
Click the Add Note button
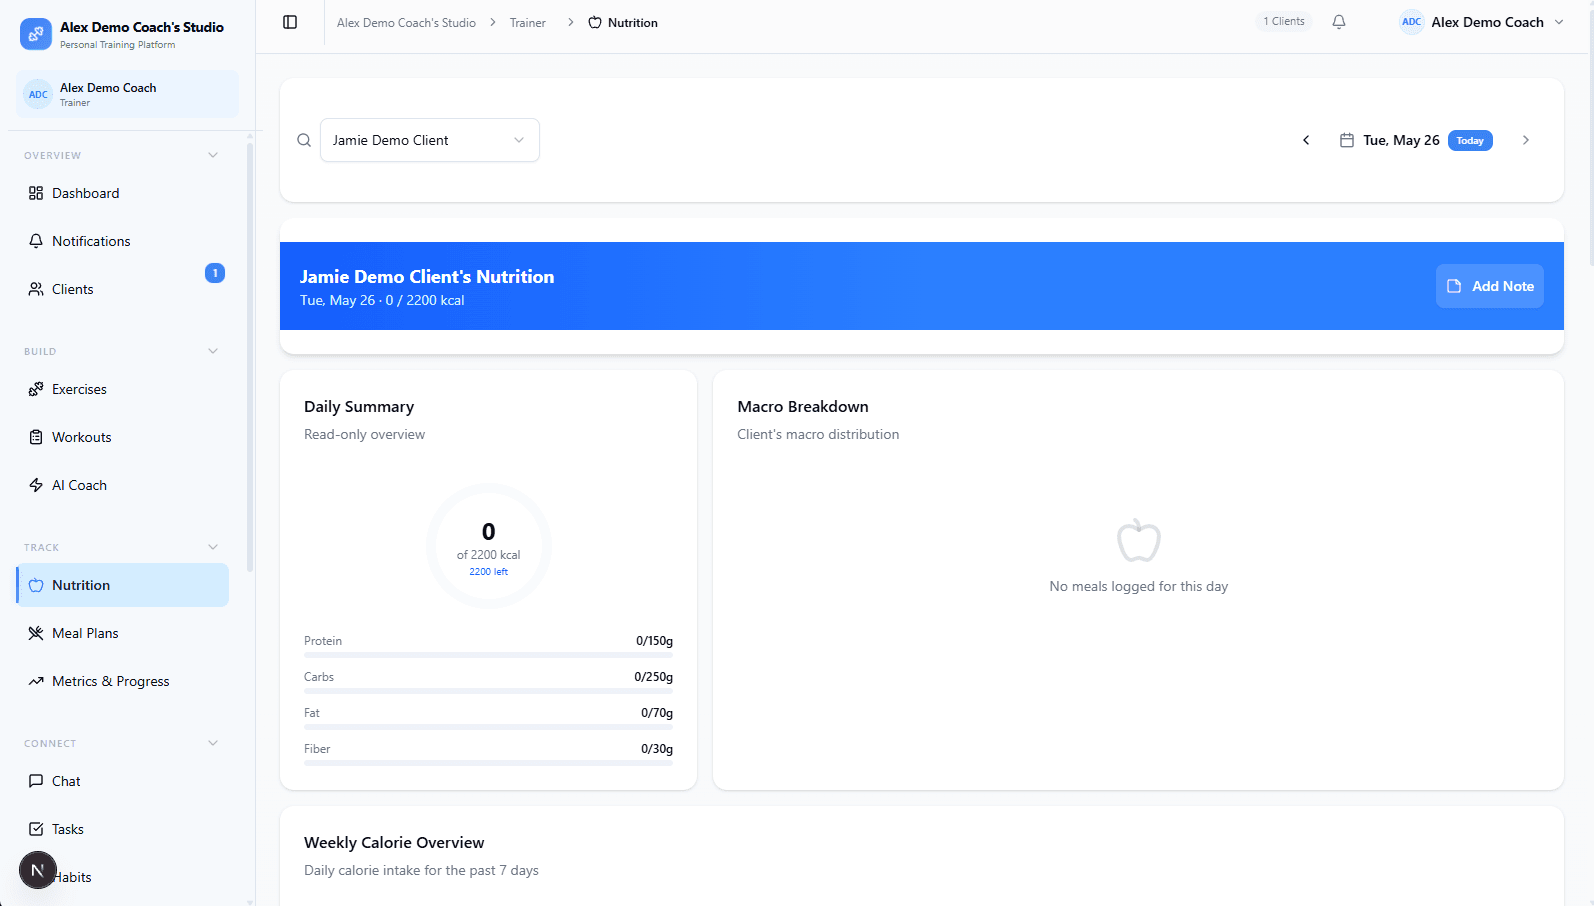click(x=1490, y=286)
